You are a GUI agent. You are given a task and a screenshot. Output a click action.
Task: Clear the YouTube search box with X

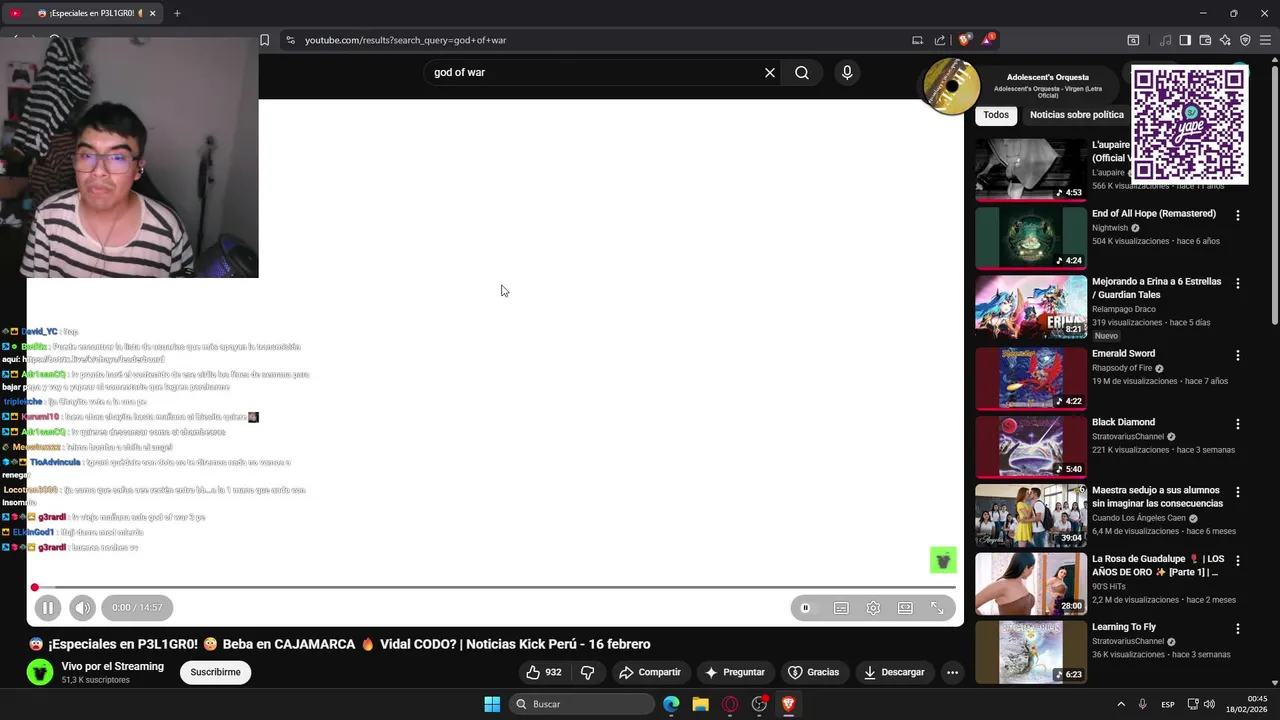tap(770, 72)
